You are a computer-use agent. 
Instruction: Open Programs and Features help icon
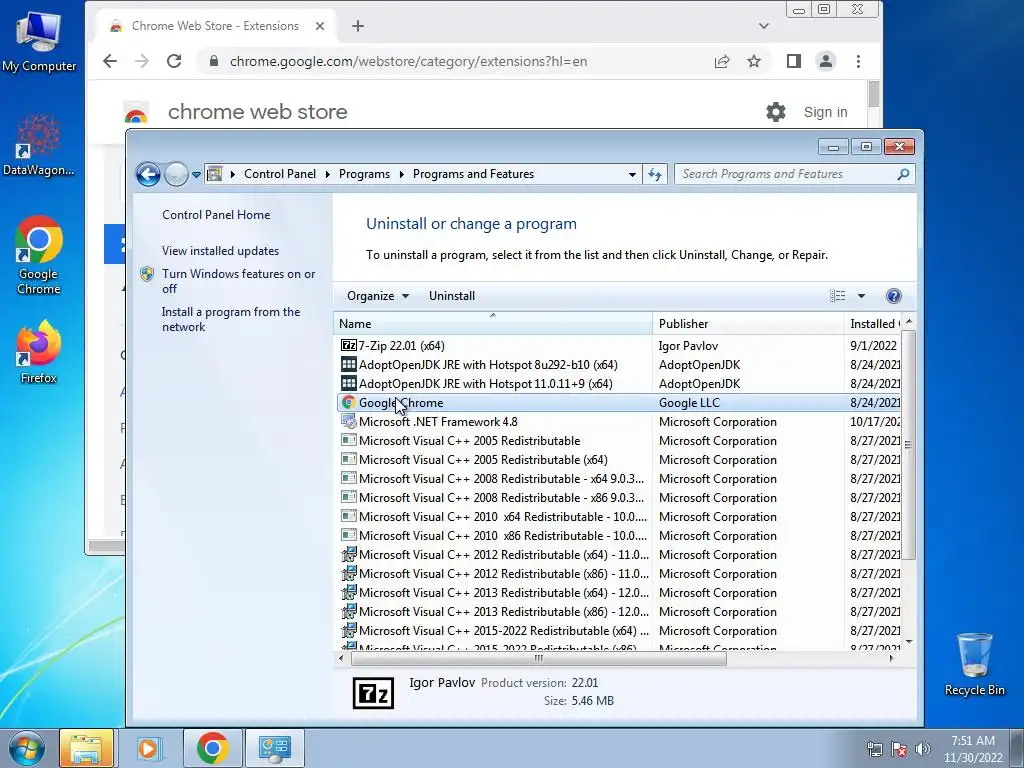coord(893,296)
